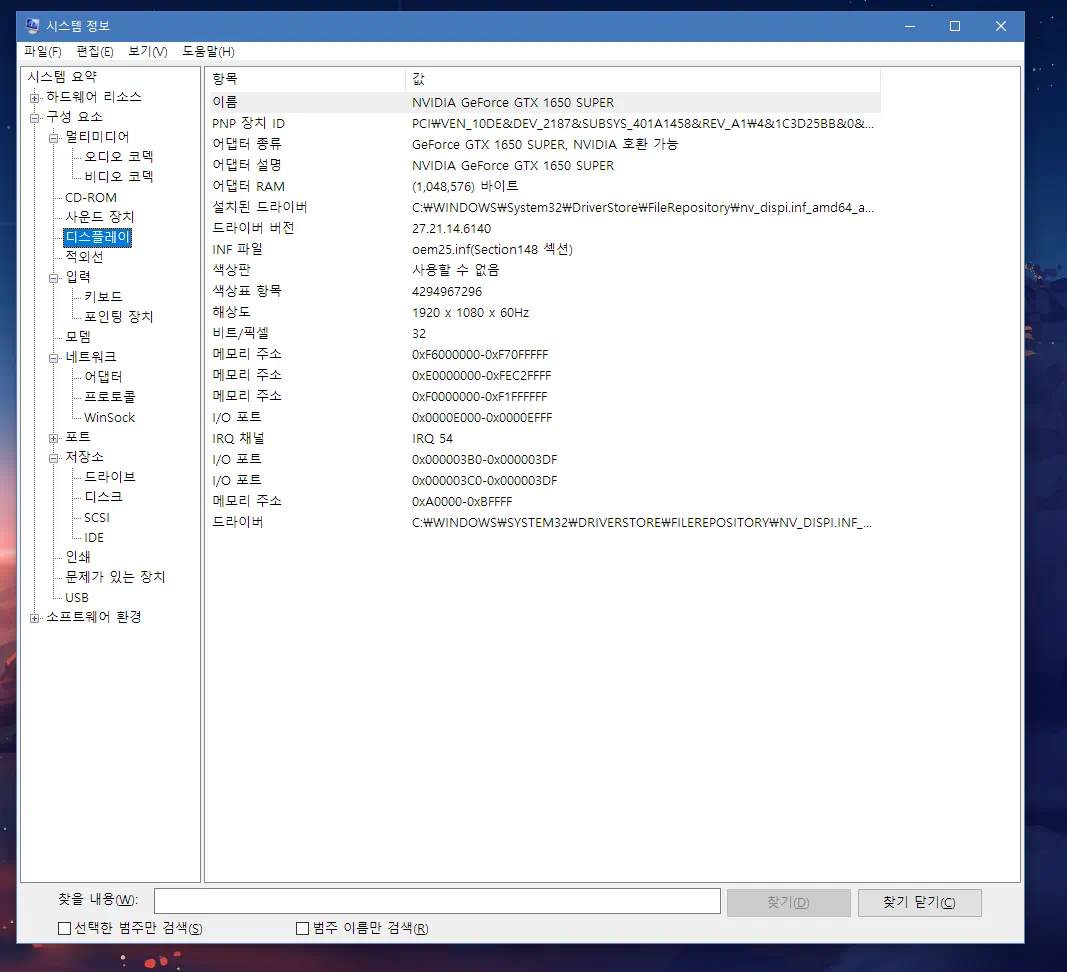Select SCSI tree item
The height and width of the screenshot is (972, 1067).
click(97, 517)
